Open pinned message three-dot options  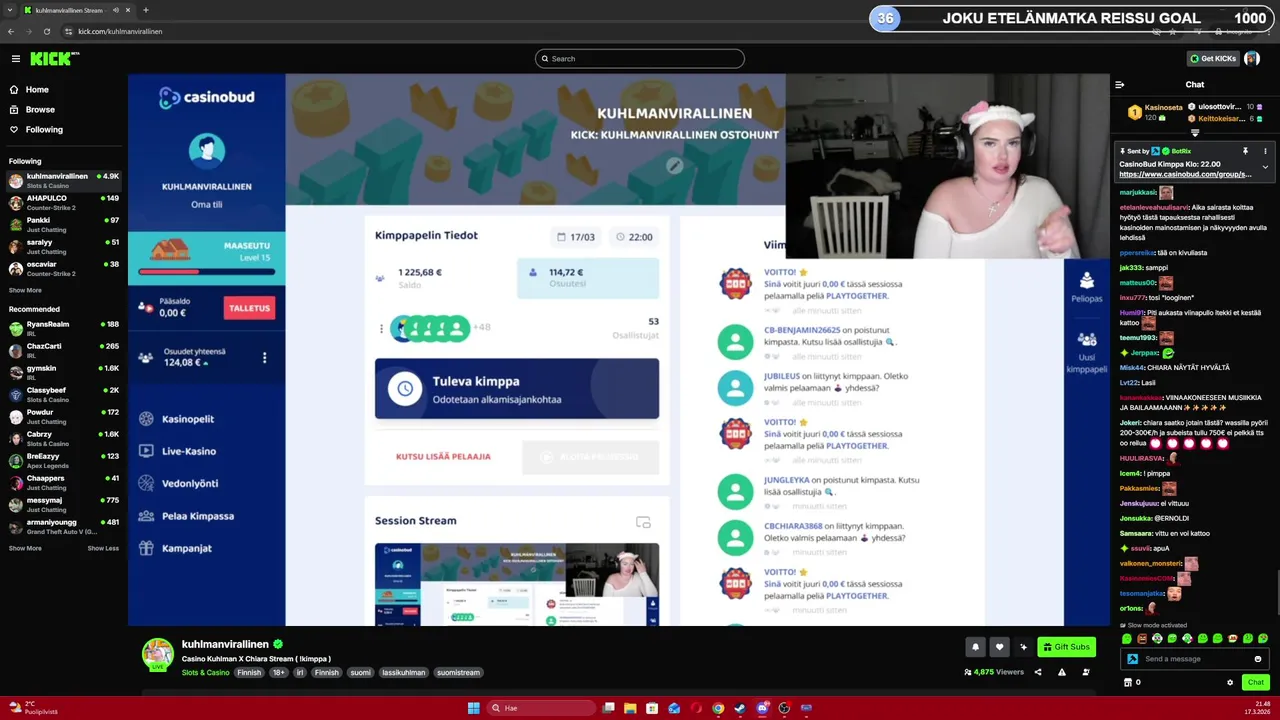click(x=1265, y=151)
